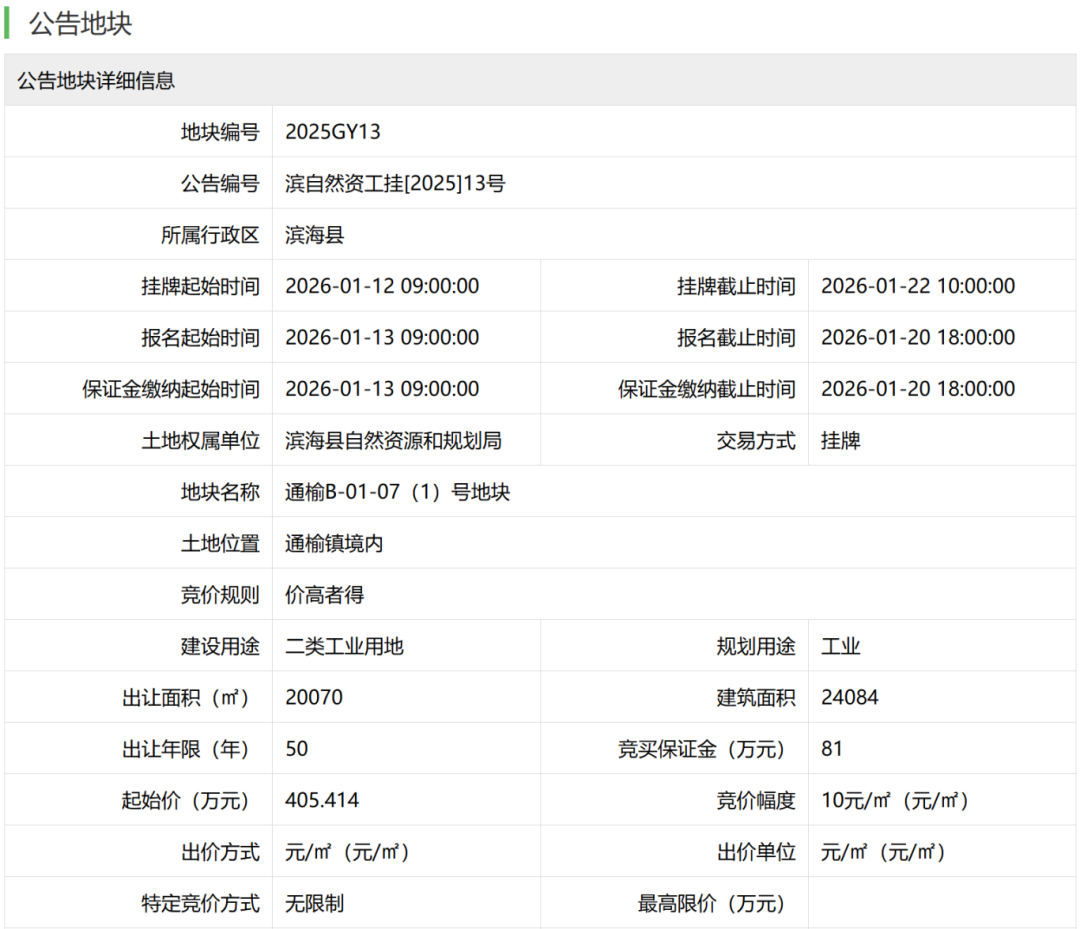
Task: Click the transfer area value 20070
Action: coord(313,698)
